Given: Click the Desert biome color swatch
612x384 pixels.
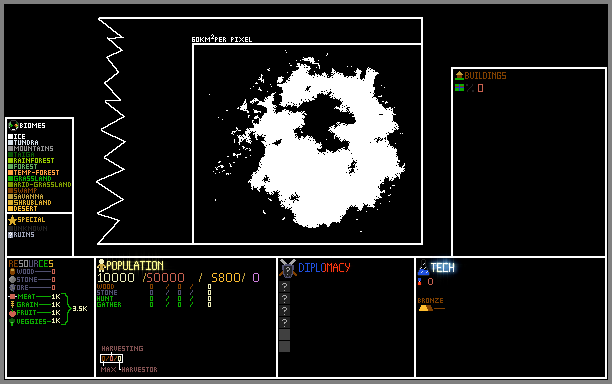Looking at the screenshot, I should point(11,209).
